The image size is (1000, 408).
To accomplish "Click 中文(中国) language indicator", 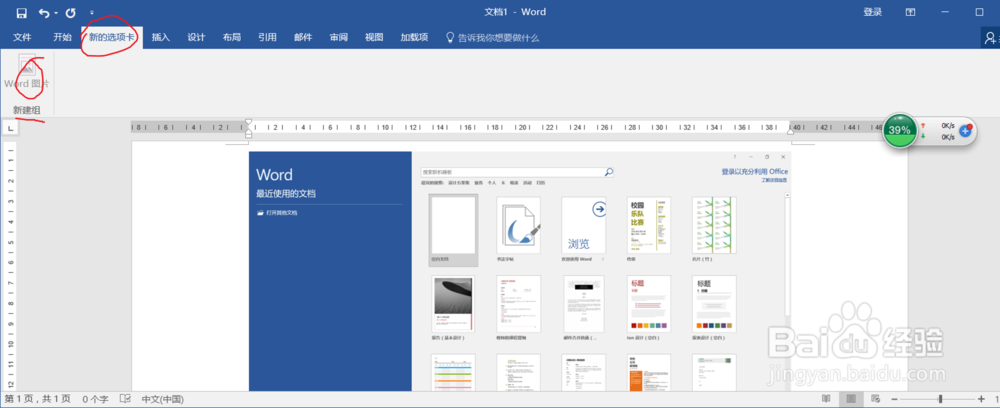I will pos(163,399).
